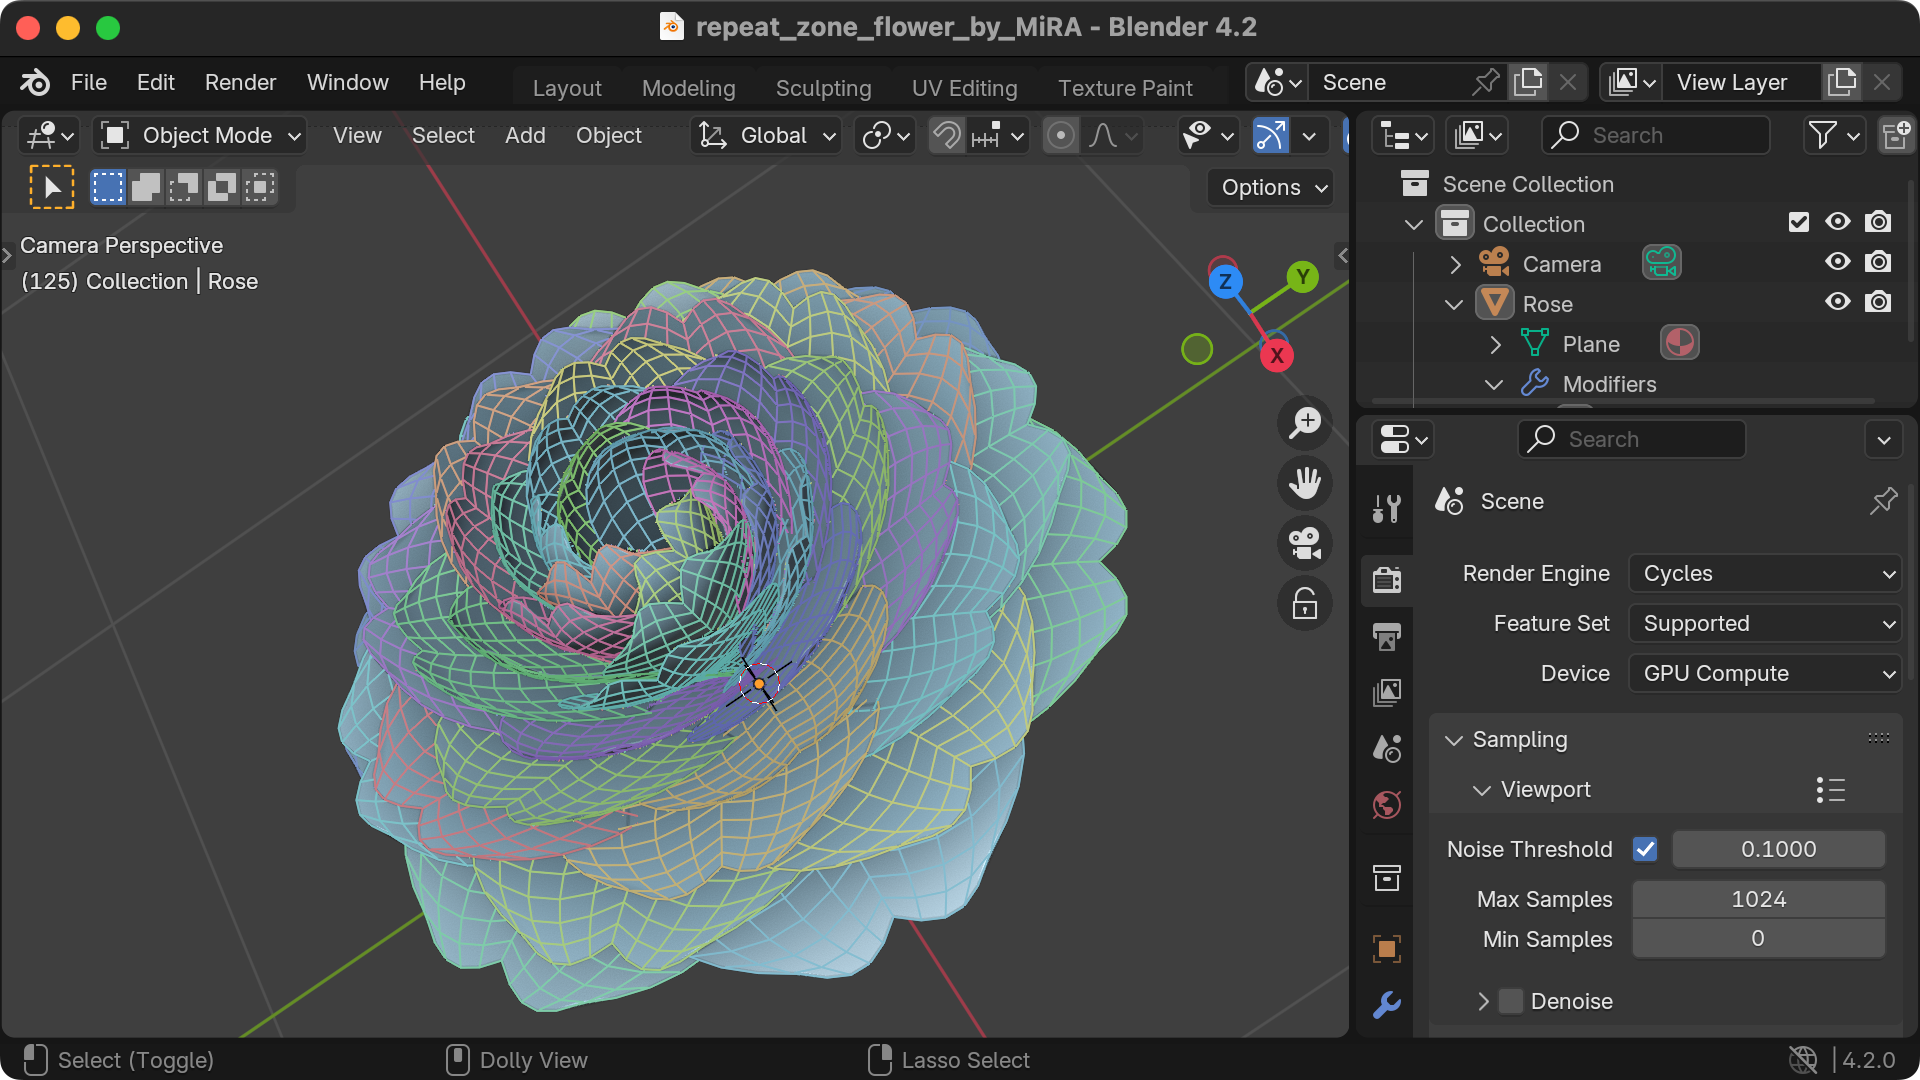Image resolution: width=1920 pixels, height=1080 pixels.
Task: Open the Modifier Properties wrench tab
Action: pos(1386,1005)
